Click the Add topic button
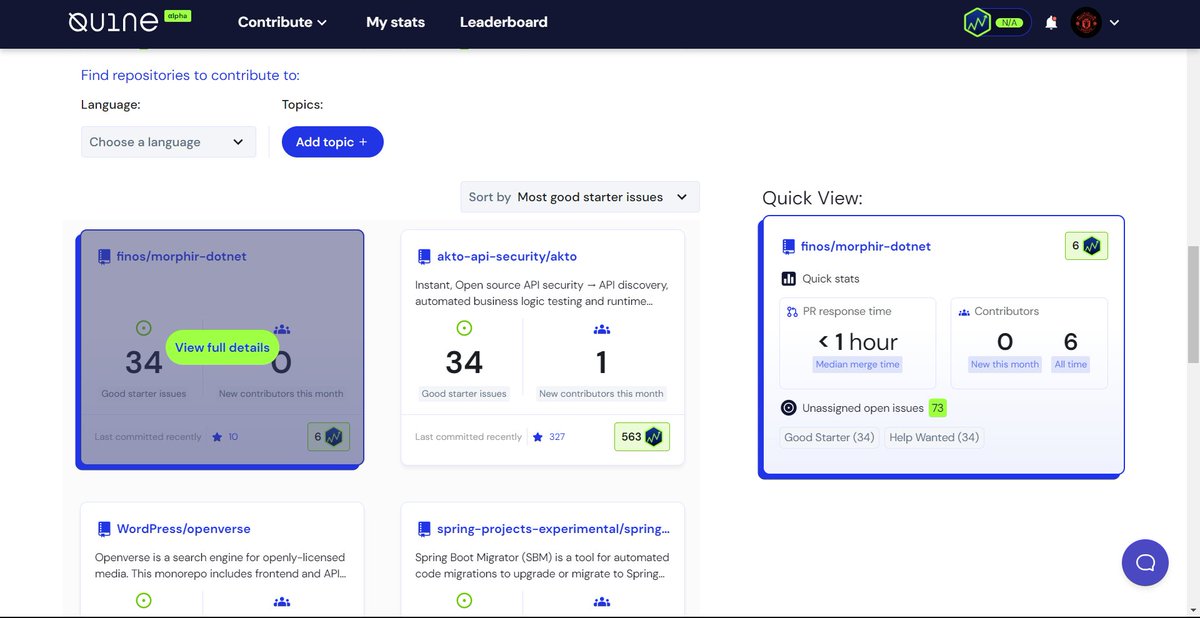The image size is (1200, 618). tap(332, 142)
